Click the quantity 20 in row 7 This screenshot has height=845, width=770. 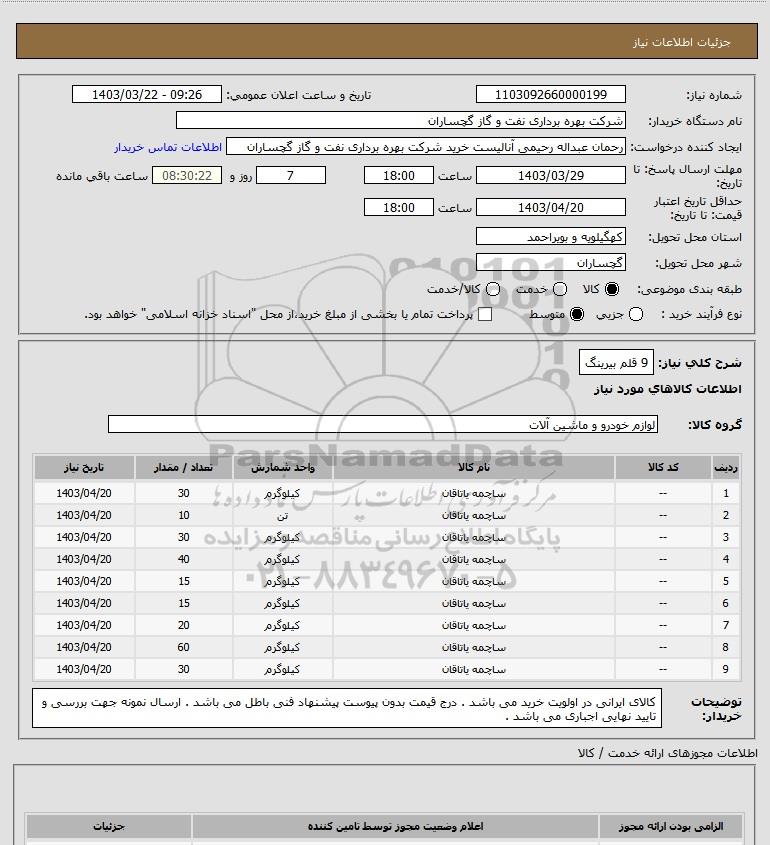coord(183,625)
